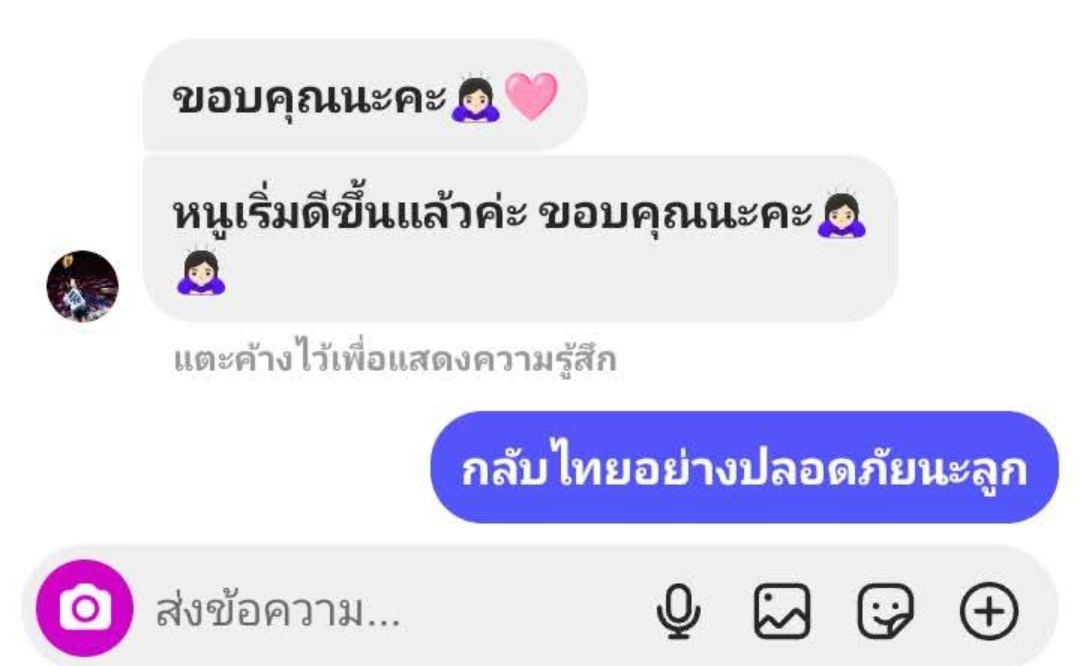1080x666 pixels.
Task: Open the camera from the purple button
Action: point(84,608)
